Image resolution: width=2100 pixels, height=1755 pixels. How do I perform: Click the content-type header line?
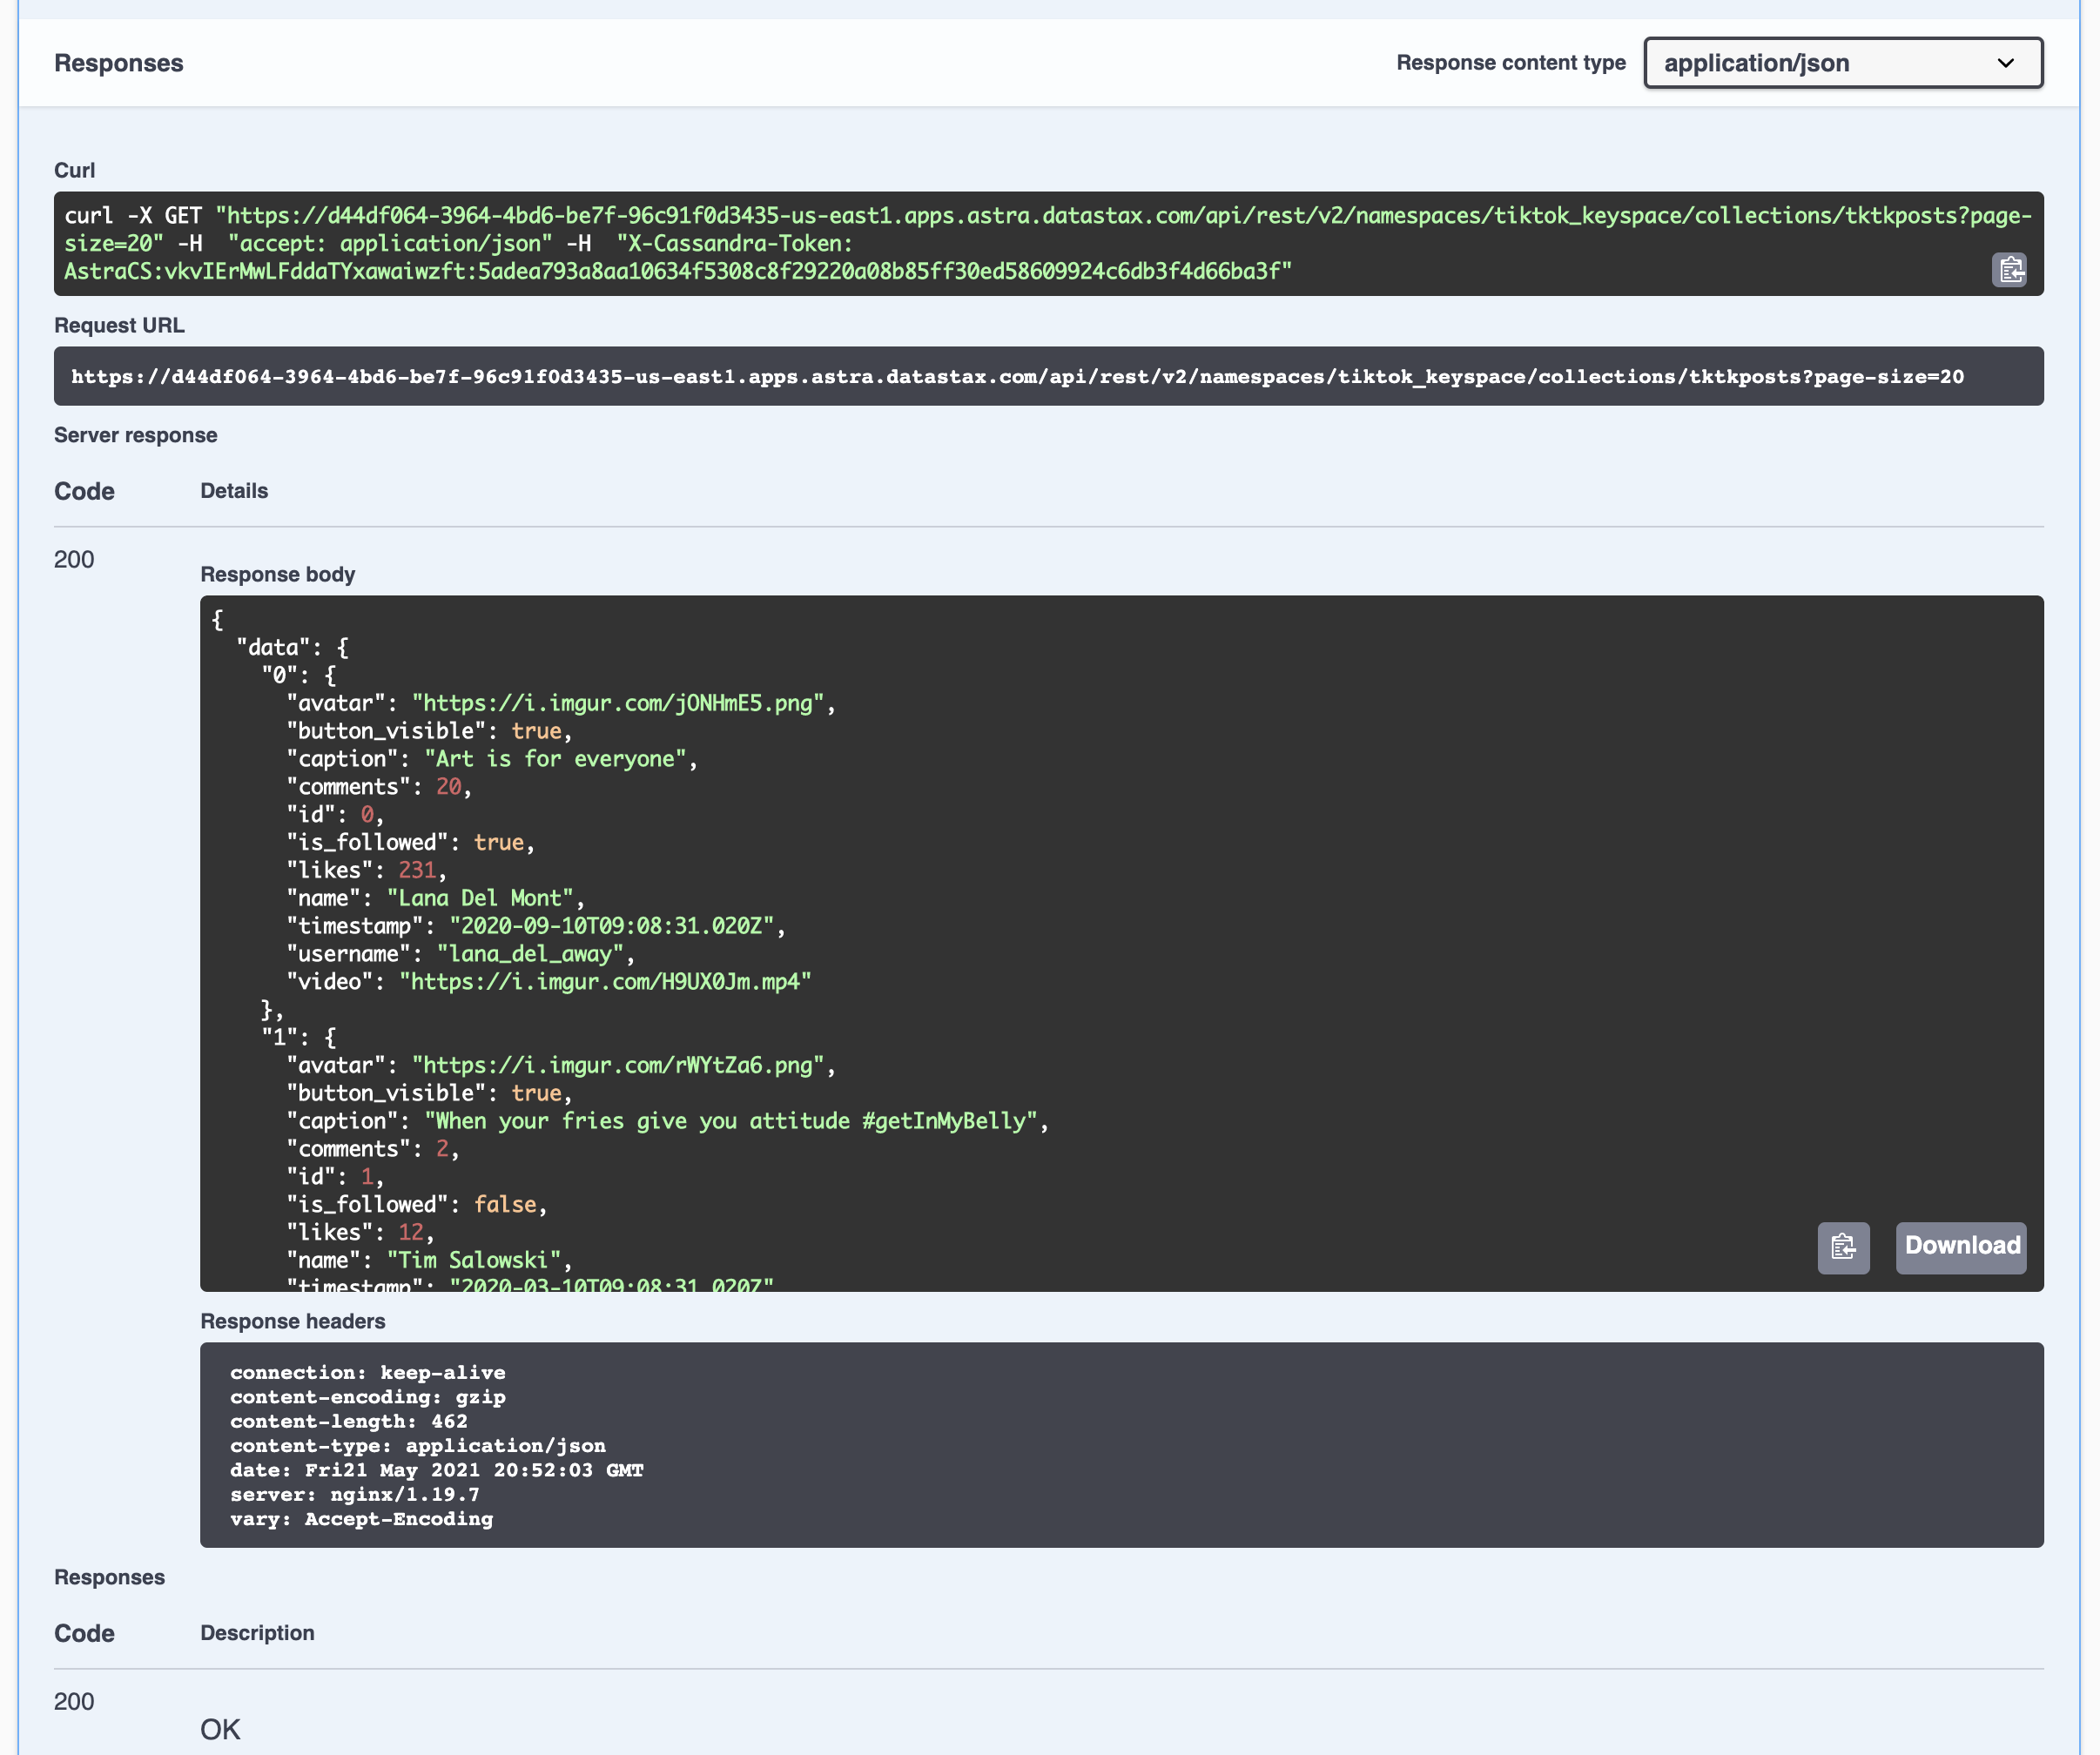[417, 1445]
